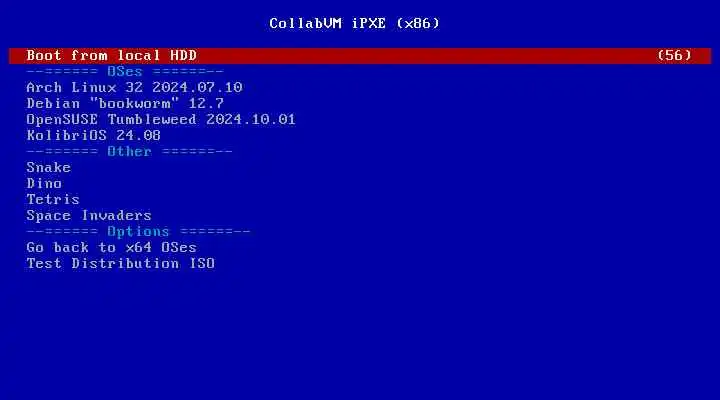Click the OSes section header

(x=125, y=72)
